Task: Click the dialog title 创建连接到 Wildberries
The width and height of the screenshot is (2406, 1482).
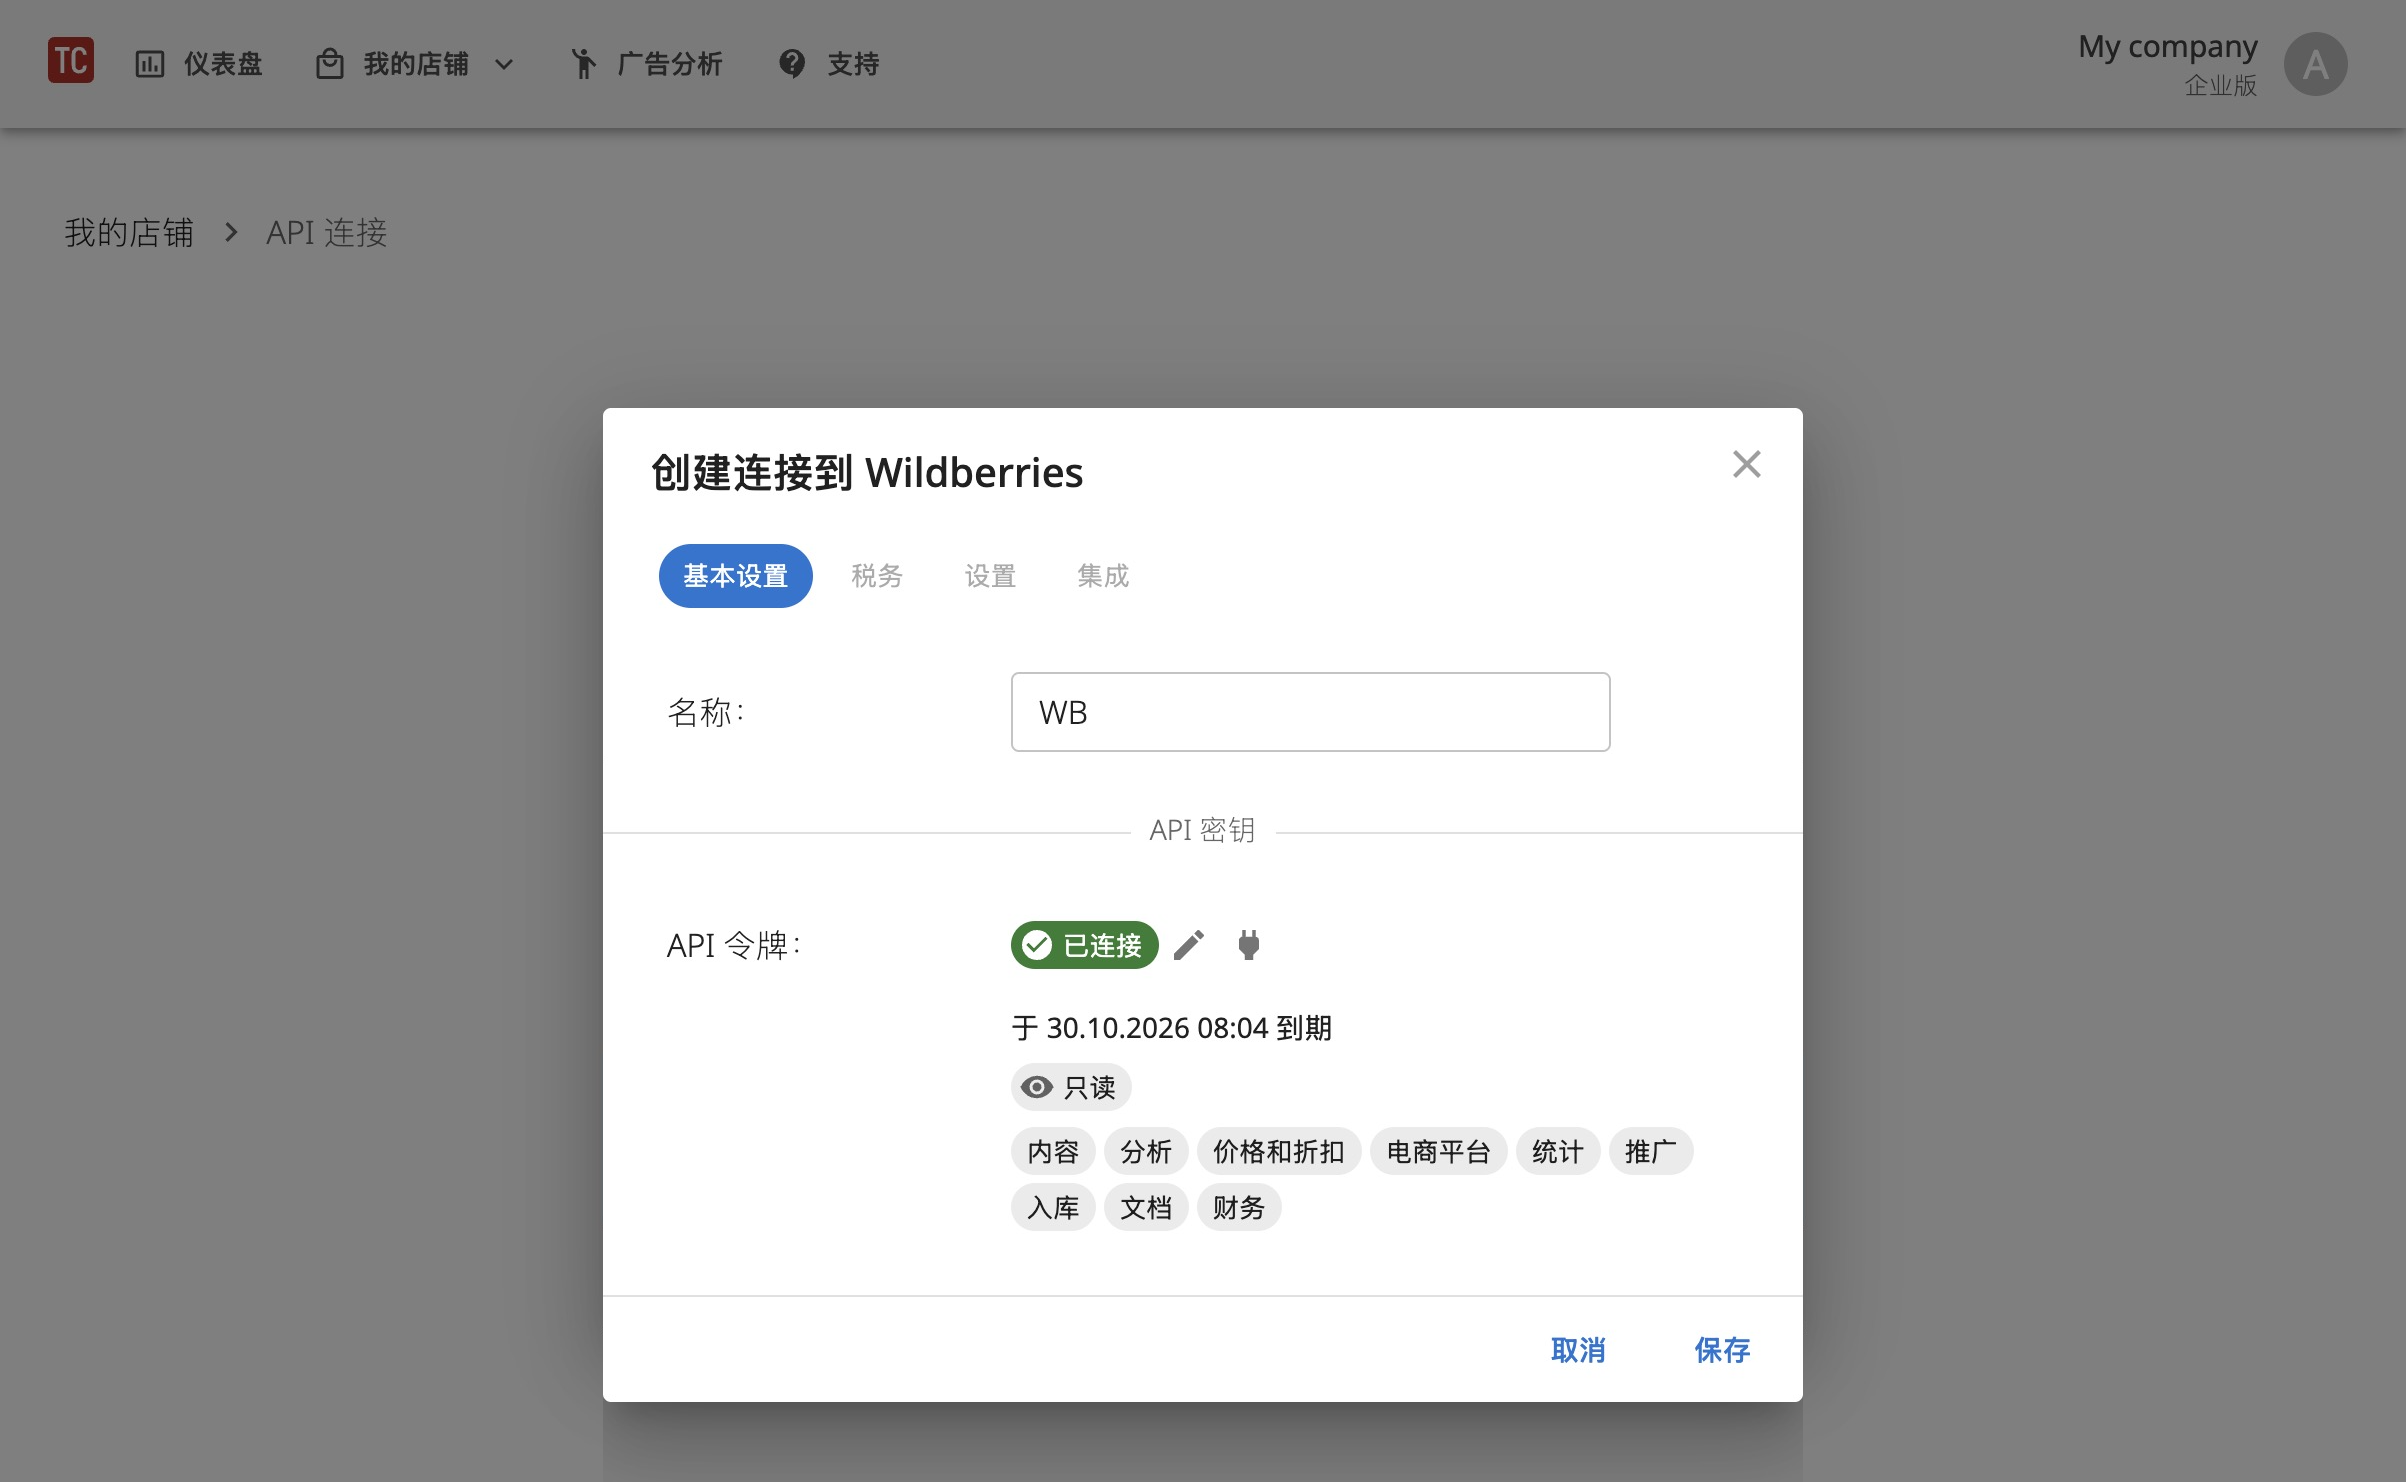Action: 867,473
